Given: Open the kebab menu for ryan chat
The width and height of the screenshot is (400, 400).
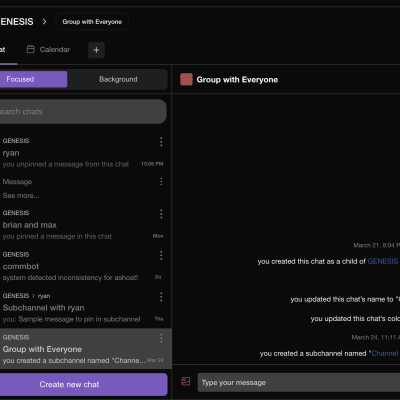Looking at the screenshot, I should tap(161, 142).
